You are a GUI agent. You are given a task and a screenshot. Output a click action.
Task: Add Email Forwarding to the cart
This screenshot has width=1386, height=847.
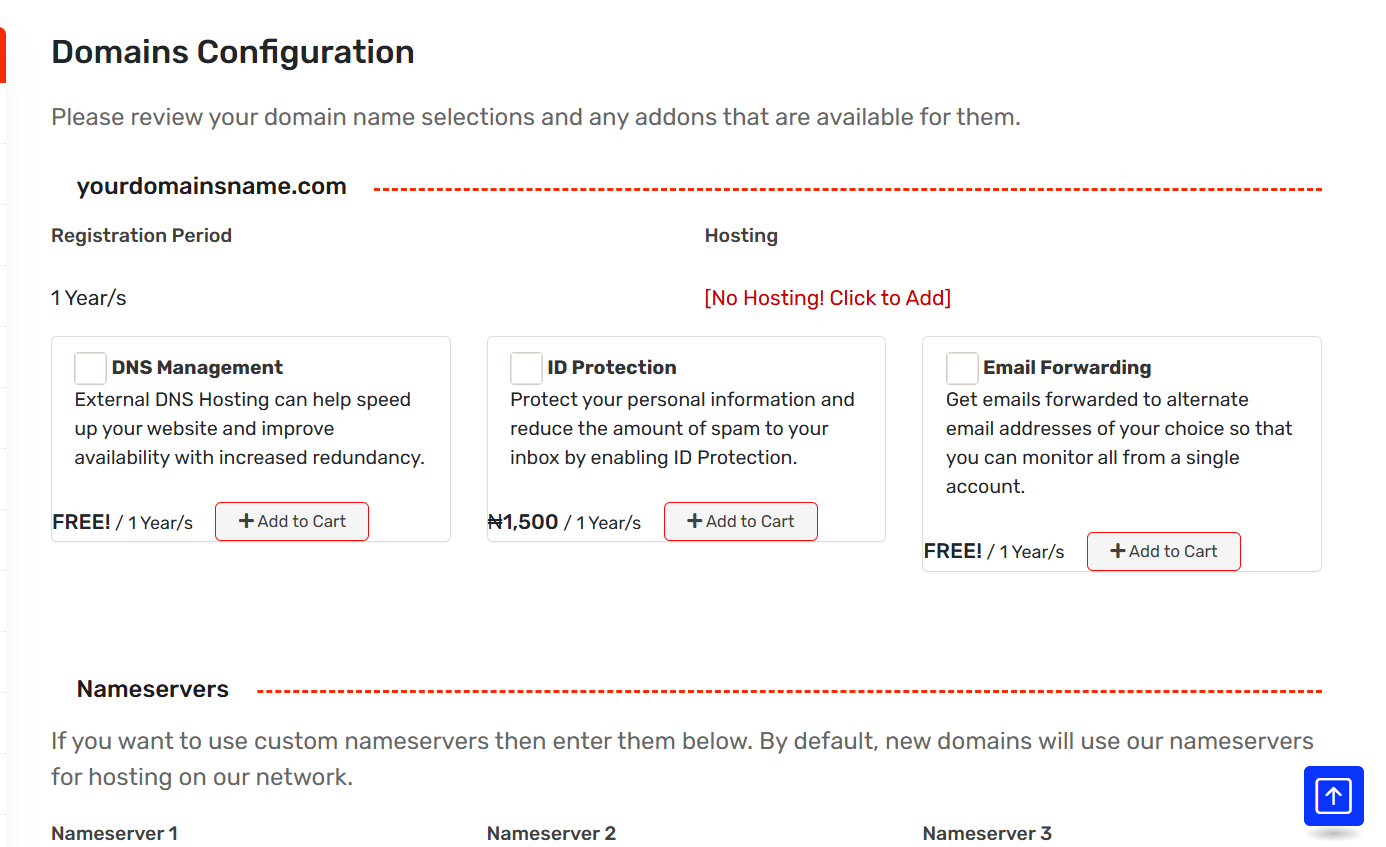tap(1163, 551)
